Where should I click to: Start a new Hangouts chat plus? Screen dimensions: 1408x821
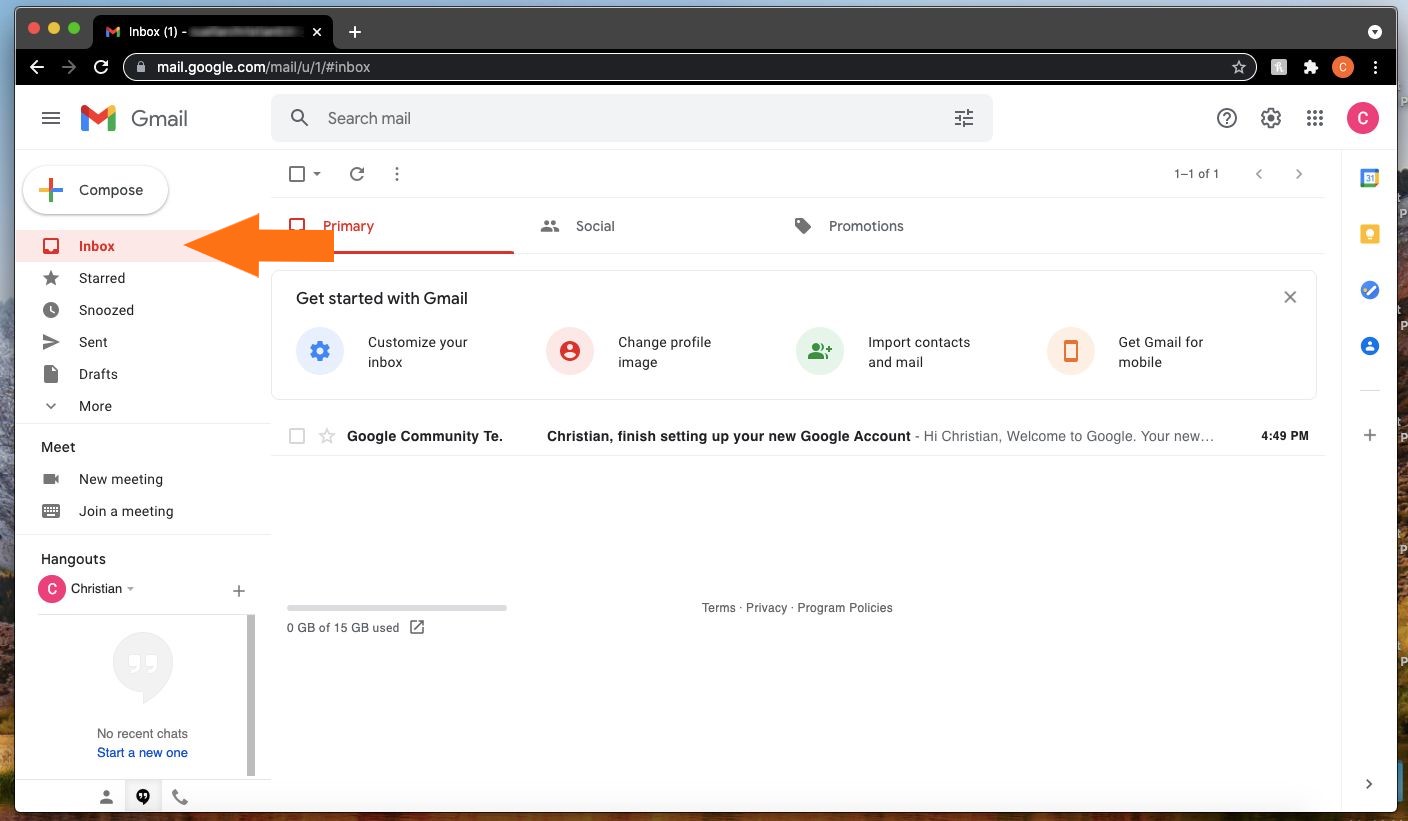pyautogui.click(x=239, y=591)
